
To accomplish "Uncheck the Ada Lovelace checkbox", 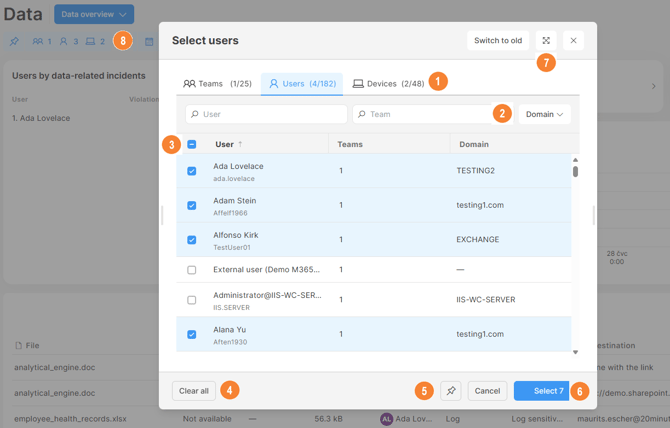I will pyautogui.click(x=192, y=171).
